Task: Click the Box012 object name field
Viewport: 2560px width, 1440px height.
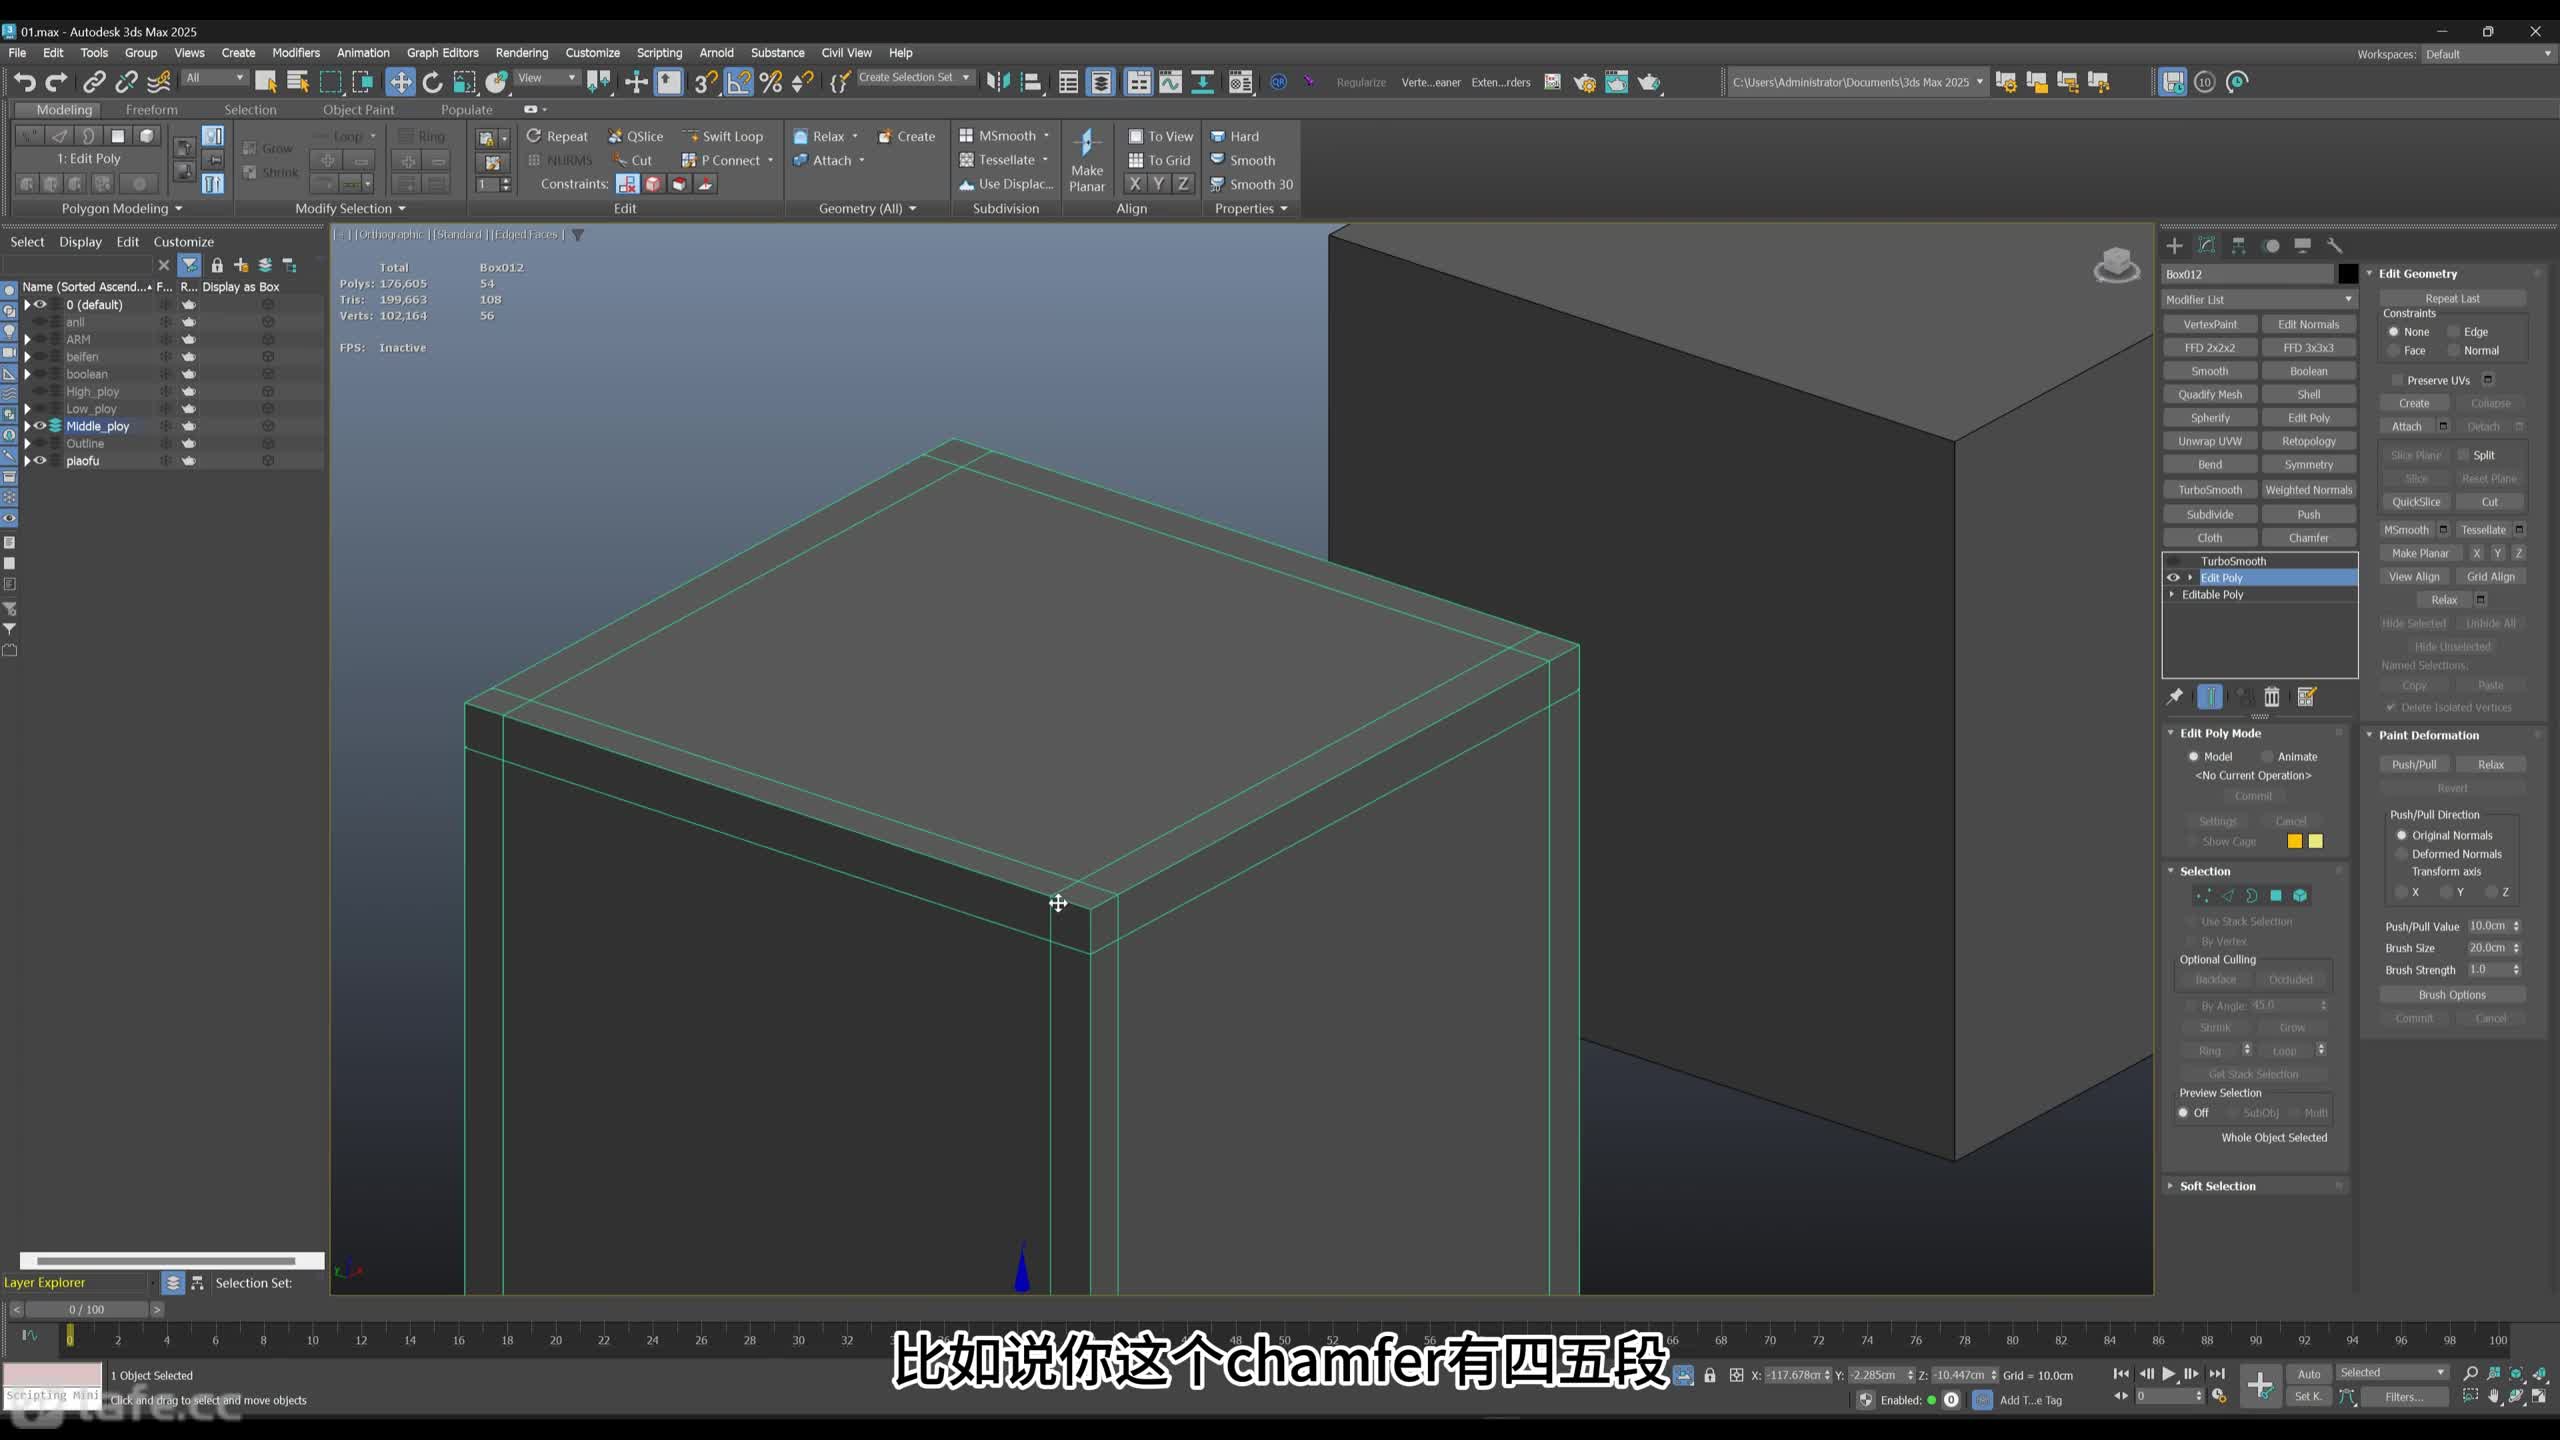Action: coord(2249,274)
